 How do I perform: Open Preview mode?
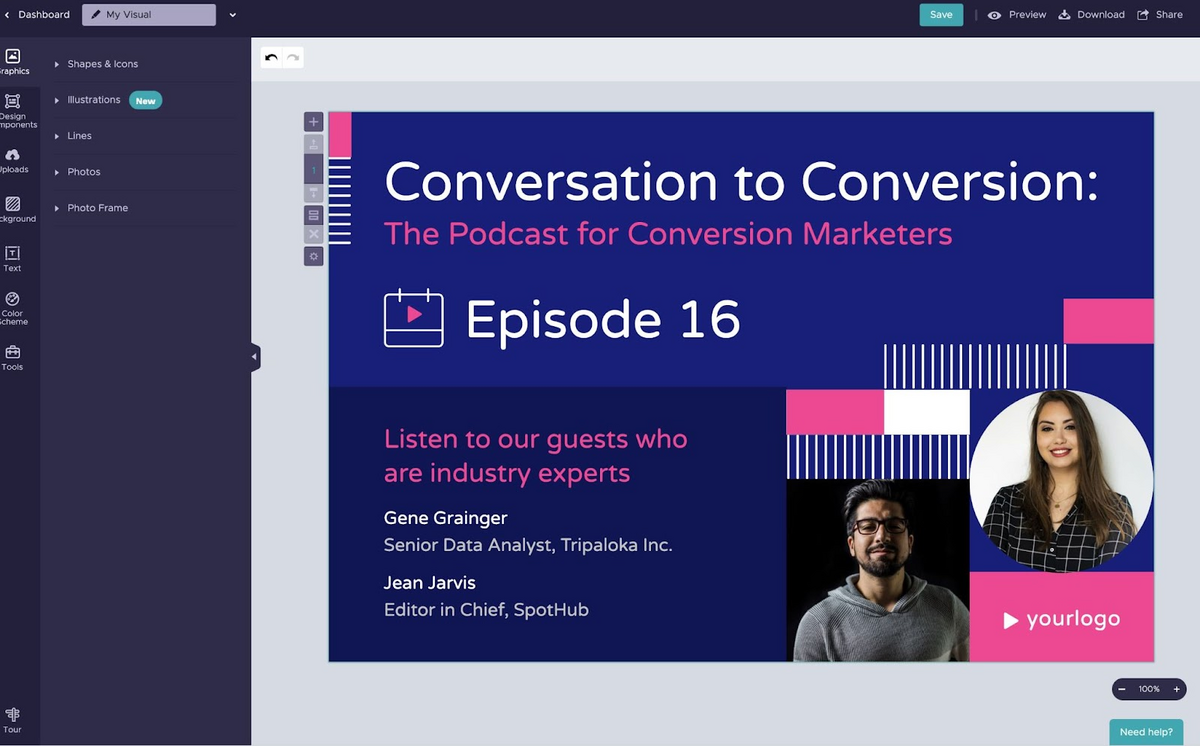pyautogui.click(x=1017, y=15)
